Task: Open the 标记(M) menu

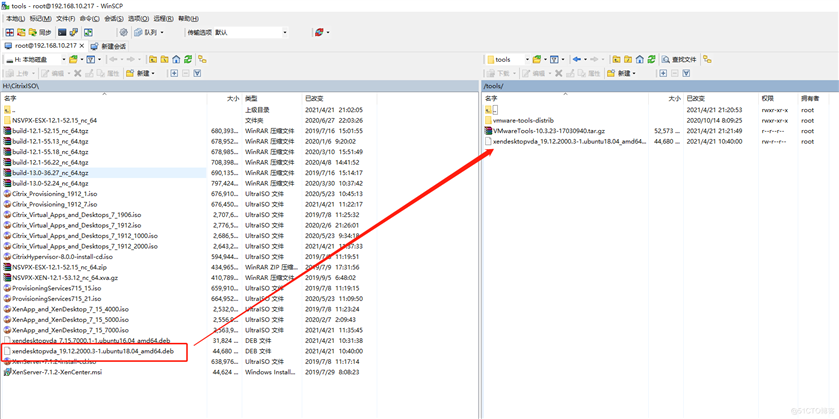Action: (41, 19)
